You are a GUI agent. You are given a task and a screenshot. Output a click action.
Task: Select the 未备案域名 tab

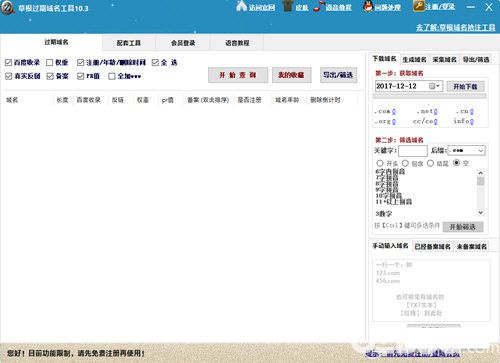pos(472,247)
